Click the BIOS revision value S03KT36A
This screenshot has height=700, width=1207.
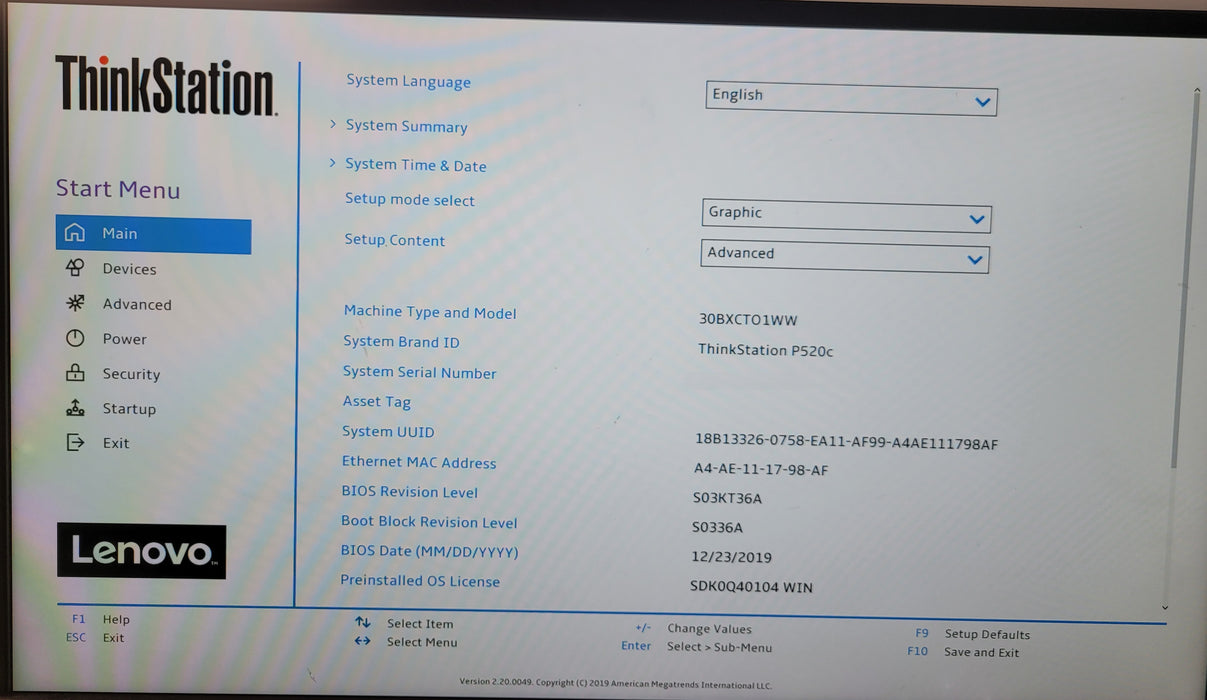pos(727,498)
